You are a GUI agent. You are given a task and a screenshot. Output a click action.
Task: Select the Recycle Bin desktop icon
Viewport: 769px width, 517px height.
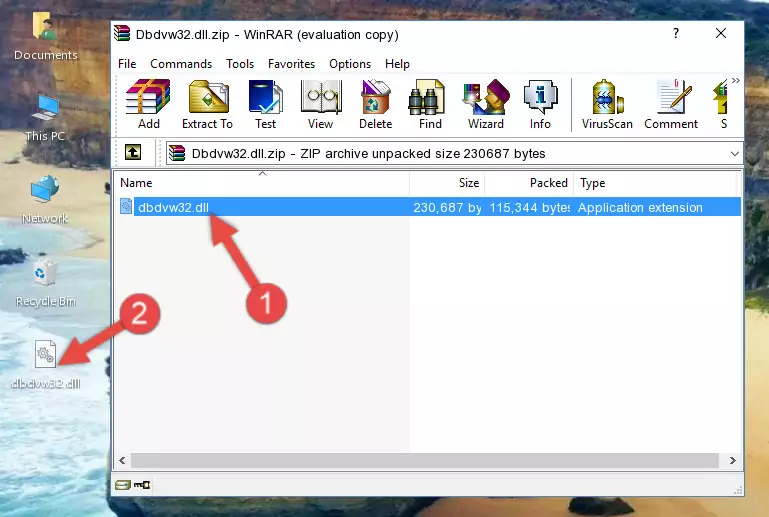coord(46,283)
